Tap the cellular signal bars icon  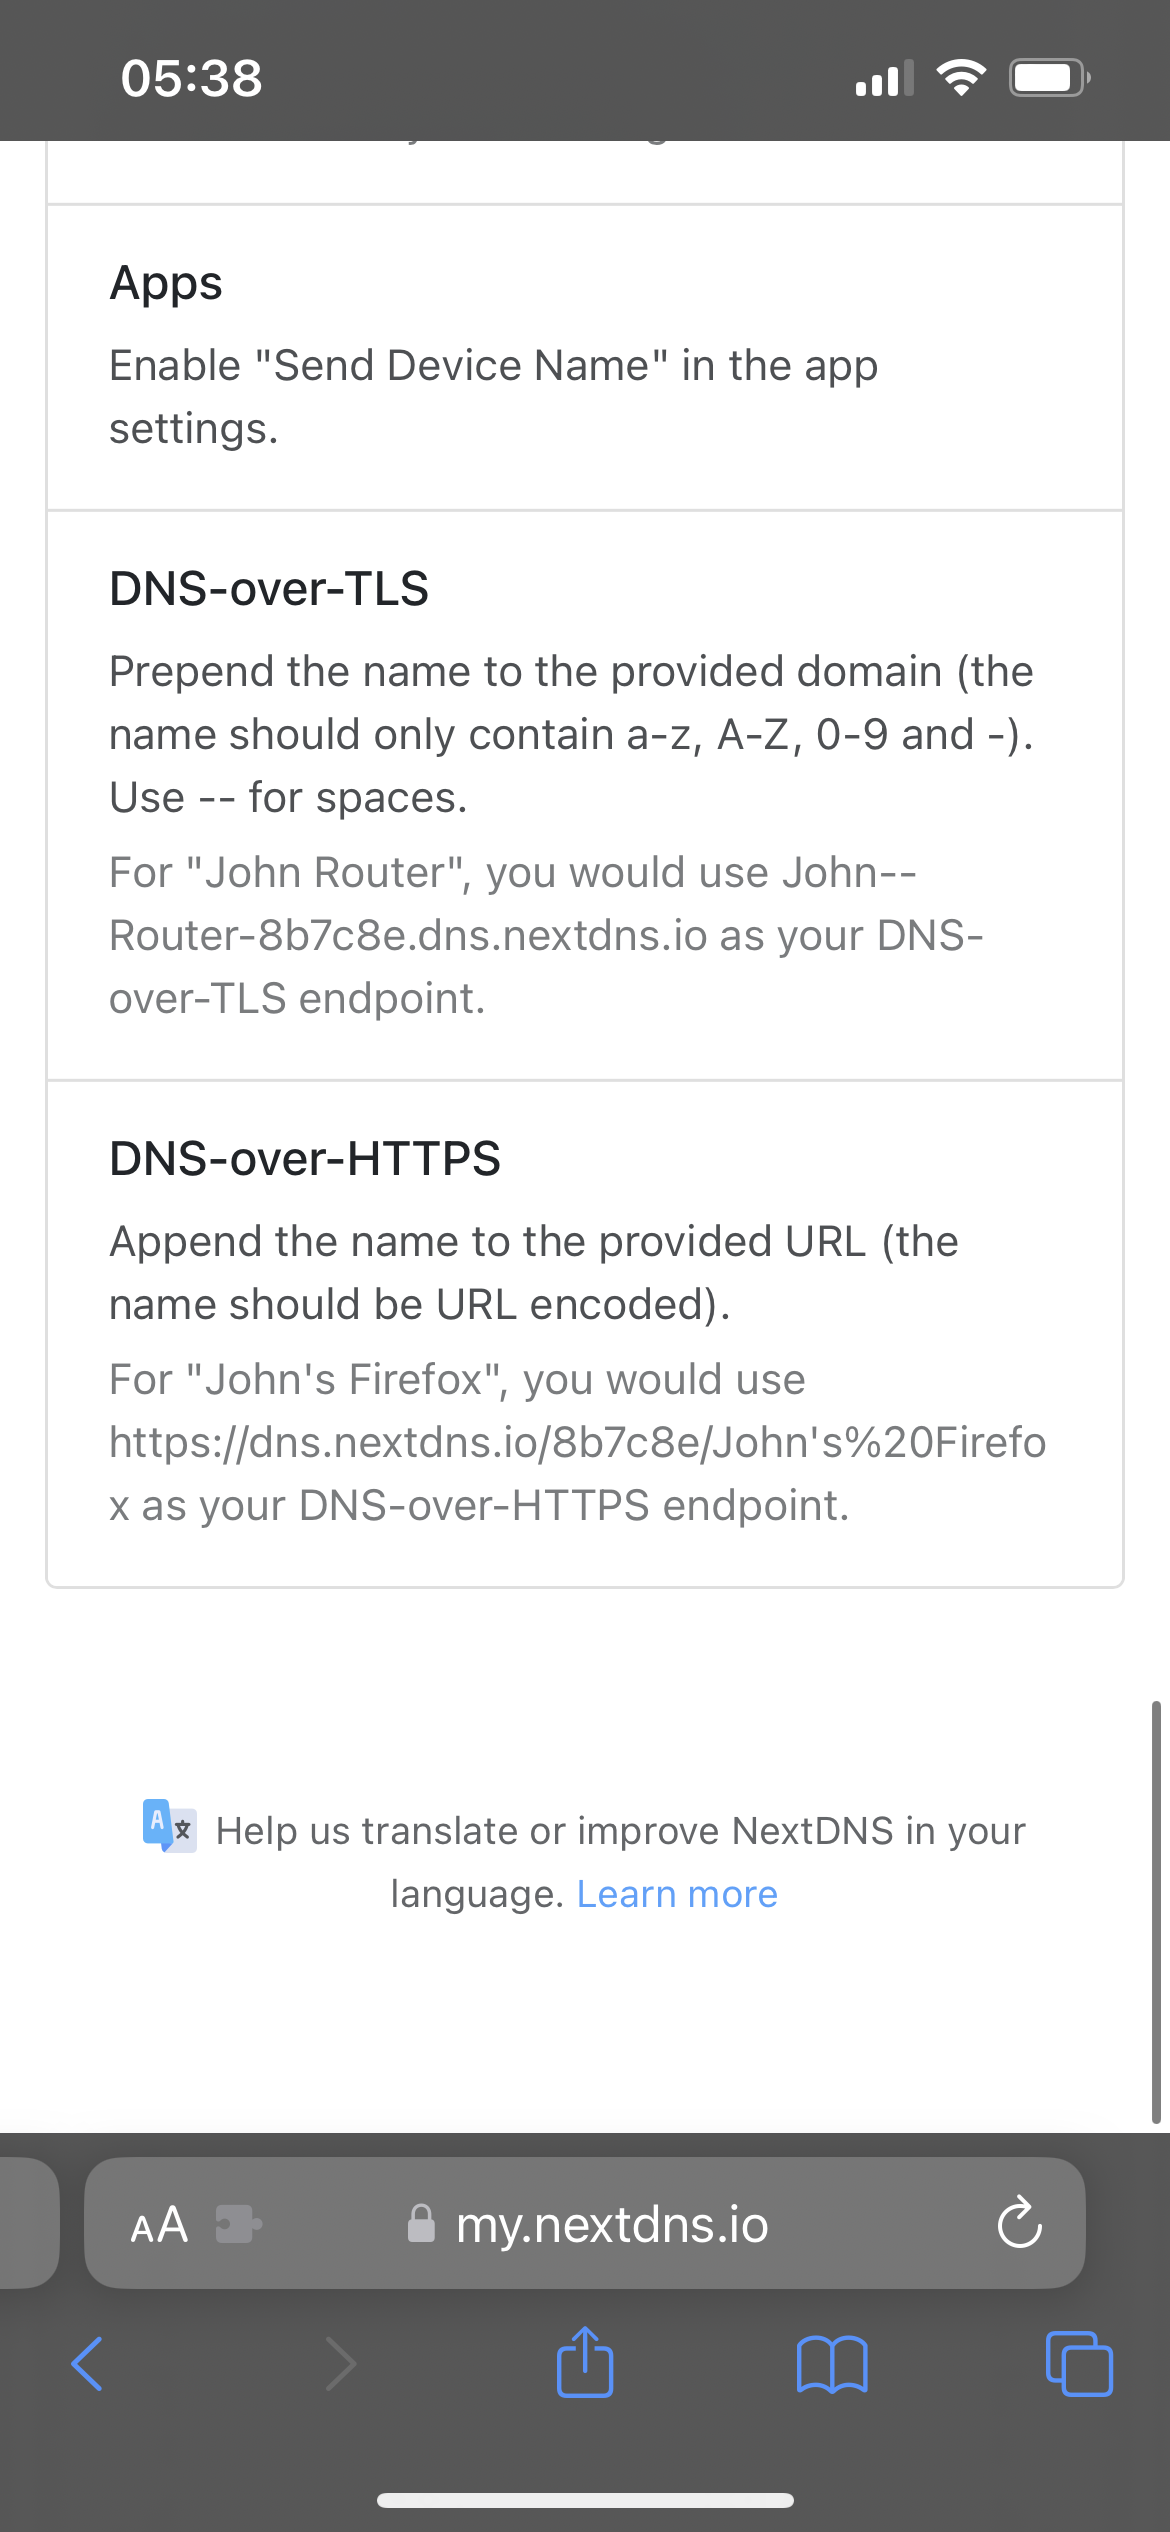tap(884, 77)
